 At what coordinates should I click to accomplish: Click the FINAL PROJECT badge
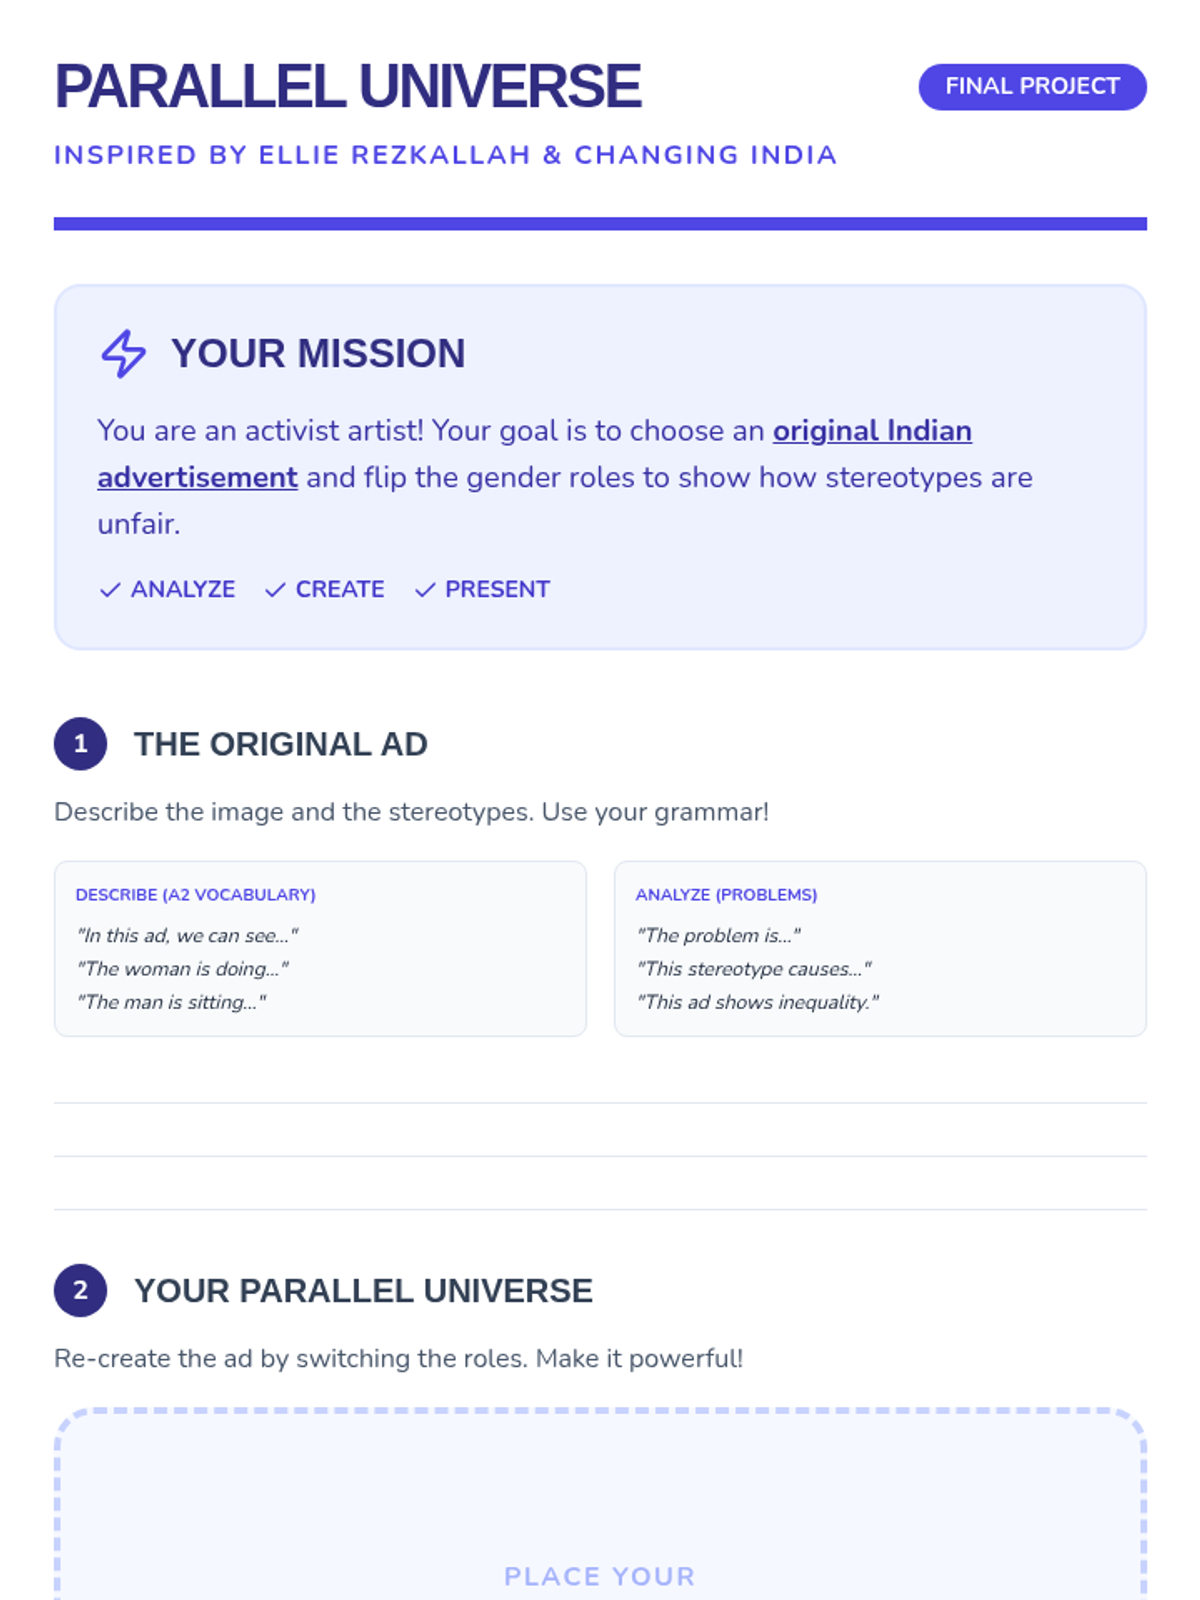1032,87
